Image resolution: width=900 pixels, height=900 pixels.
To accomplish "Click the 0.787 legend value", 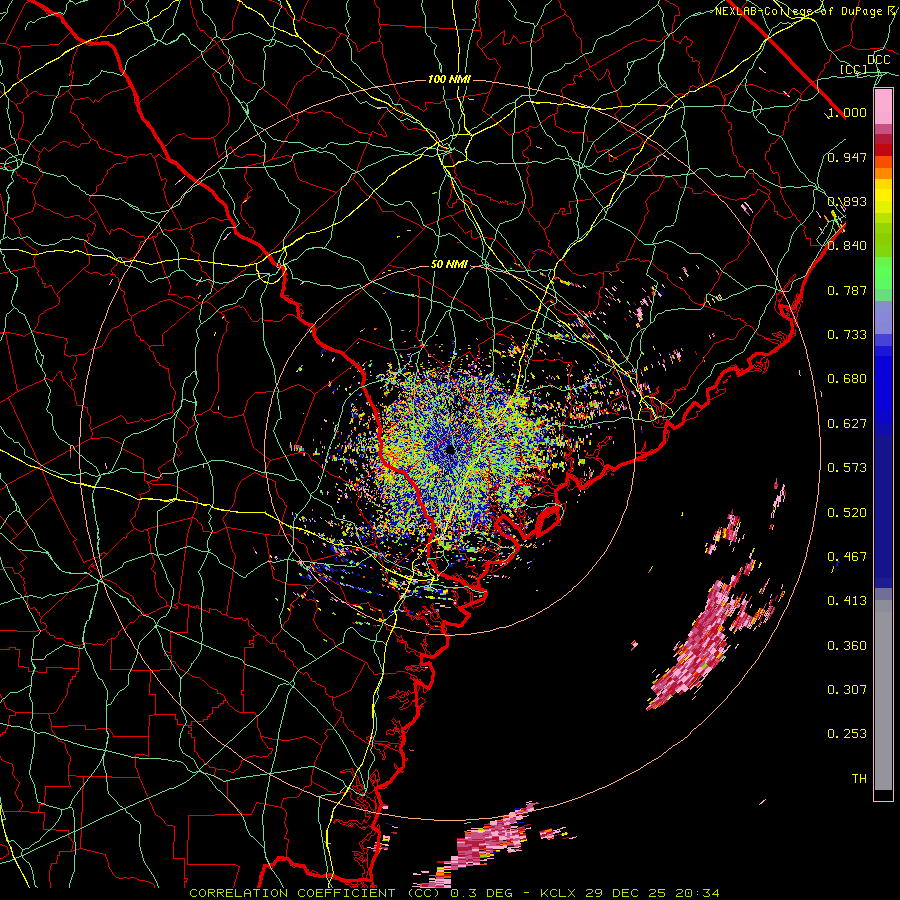I will (847, 290).
